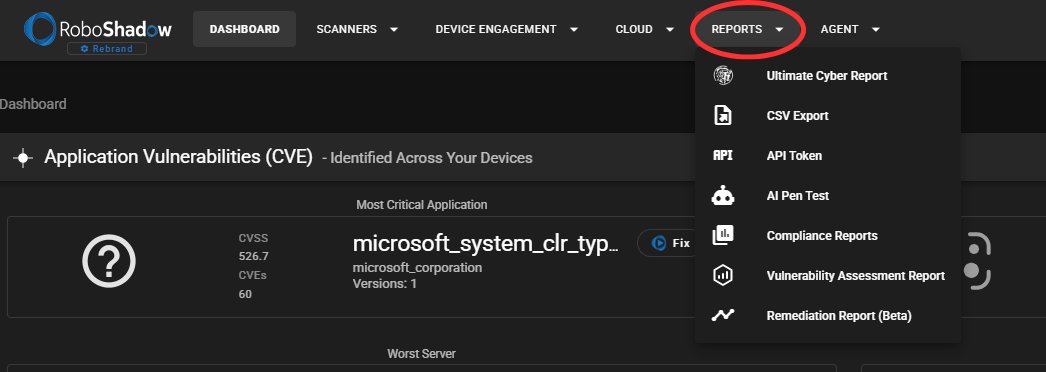Expand the Scanners dropdown arrow
Viewport: 1046px width, 372px height.
click(394, 29)
